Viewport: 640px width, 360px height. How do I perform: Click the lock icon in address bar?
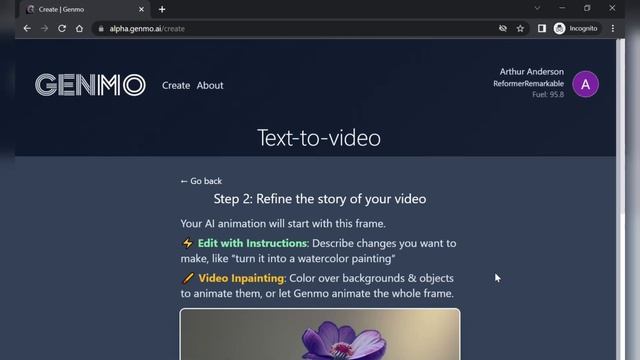(101, 29)
